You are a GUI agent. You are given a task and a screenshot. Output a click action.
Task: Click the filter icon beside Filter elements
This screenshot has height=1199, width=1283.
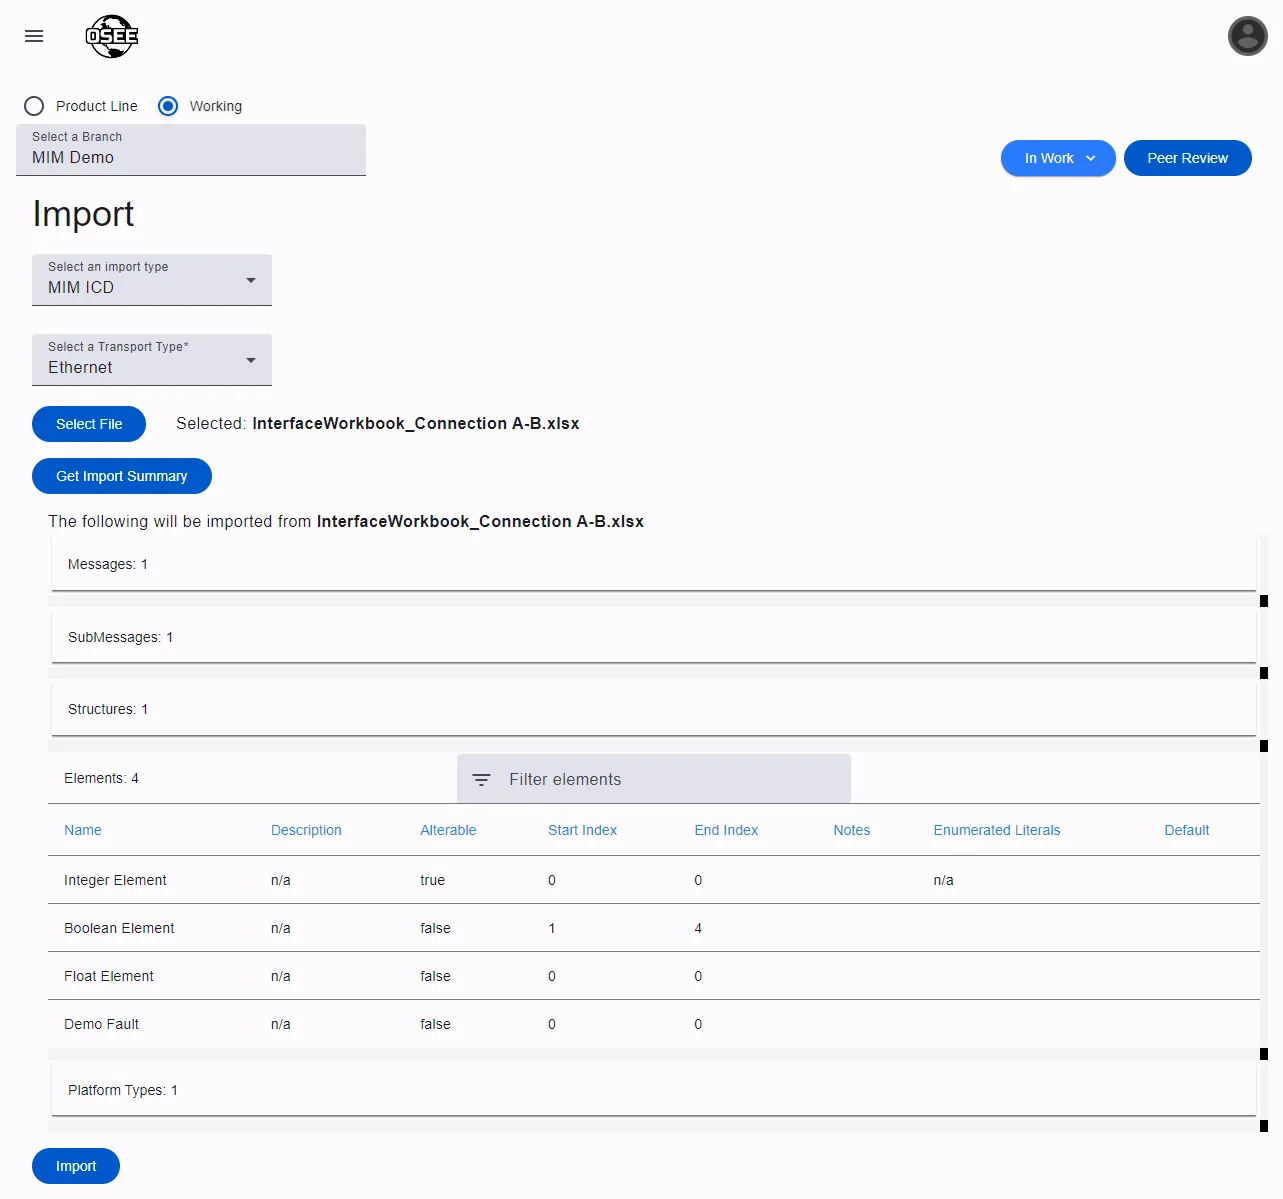tap(481, 780)
